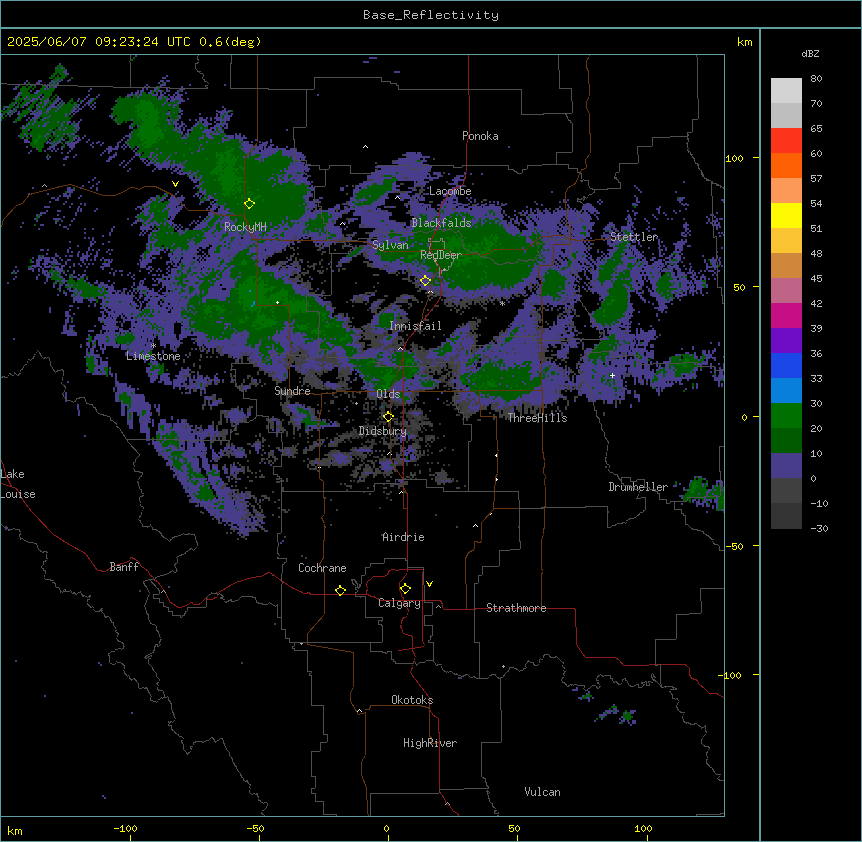
Task: Click the -100 tick on bottom axis
Action: (125, 828)
